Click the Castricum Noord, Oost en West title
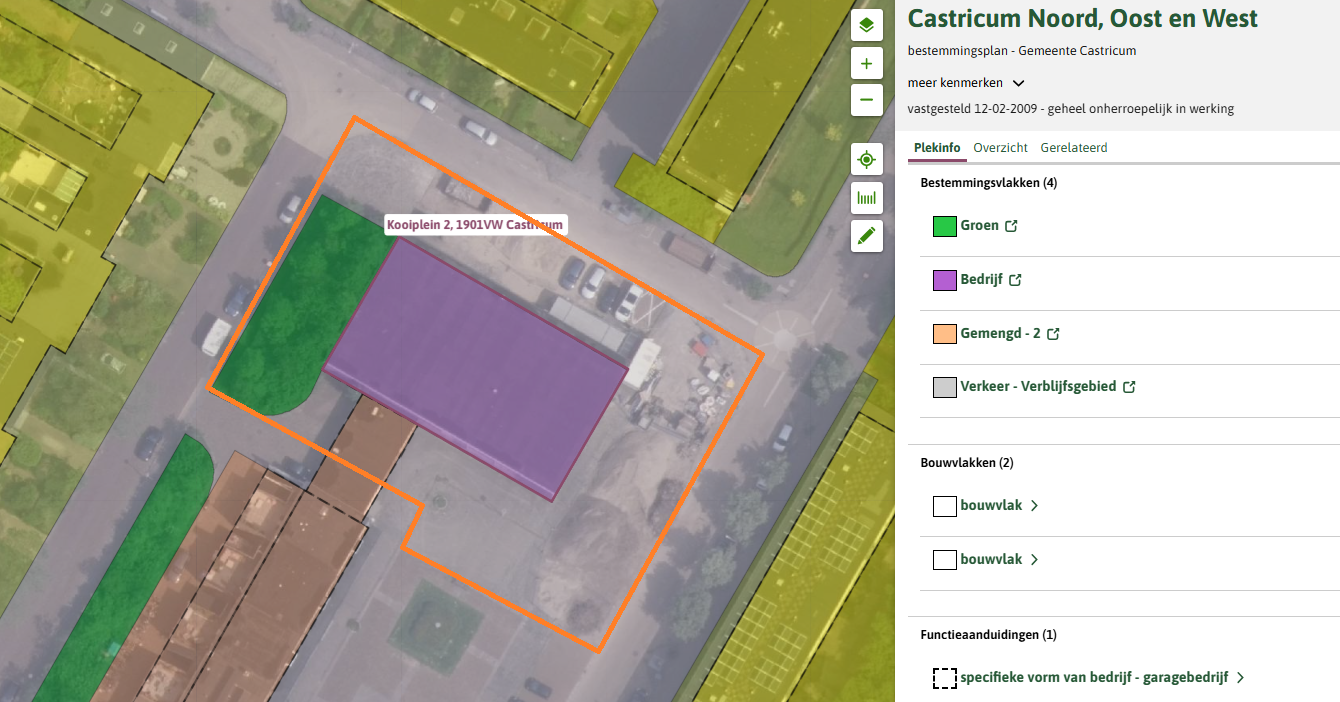1340x702 pixels. 1083,18
